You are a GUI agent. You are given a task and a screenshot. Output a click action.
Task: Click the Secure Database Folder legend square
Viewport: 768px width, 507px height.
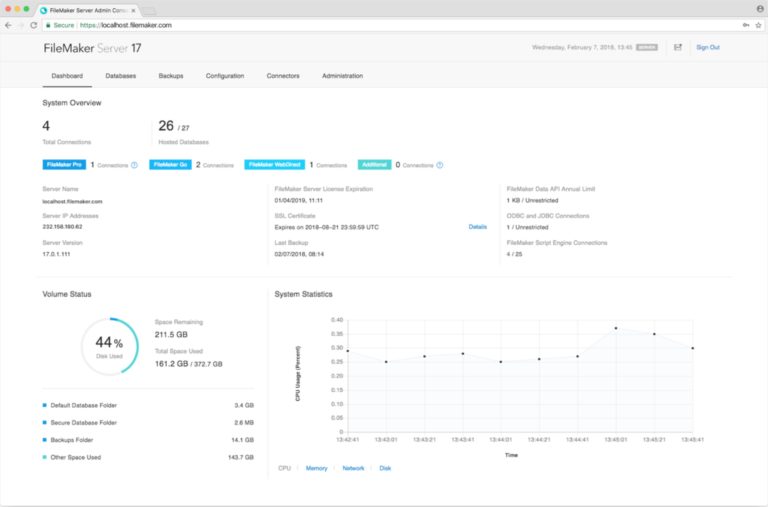[x=45, y=422]
